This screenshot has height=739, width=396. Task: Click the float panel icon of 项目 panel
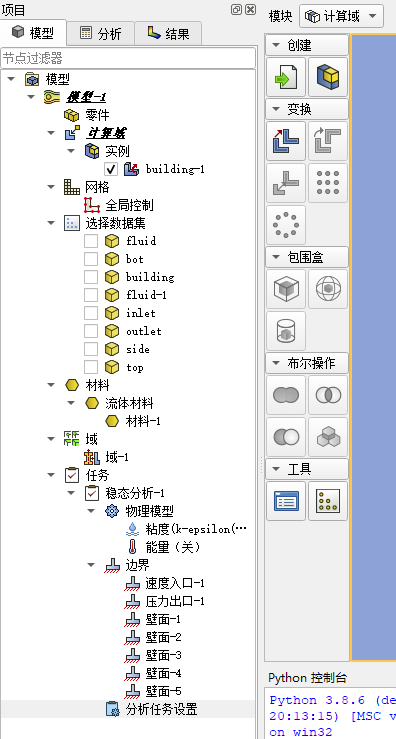pos(236,9)
